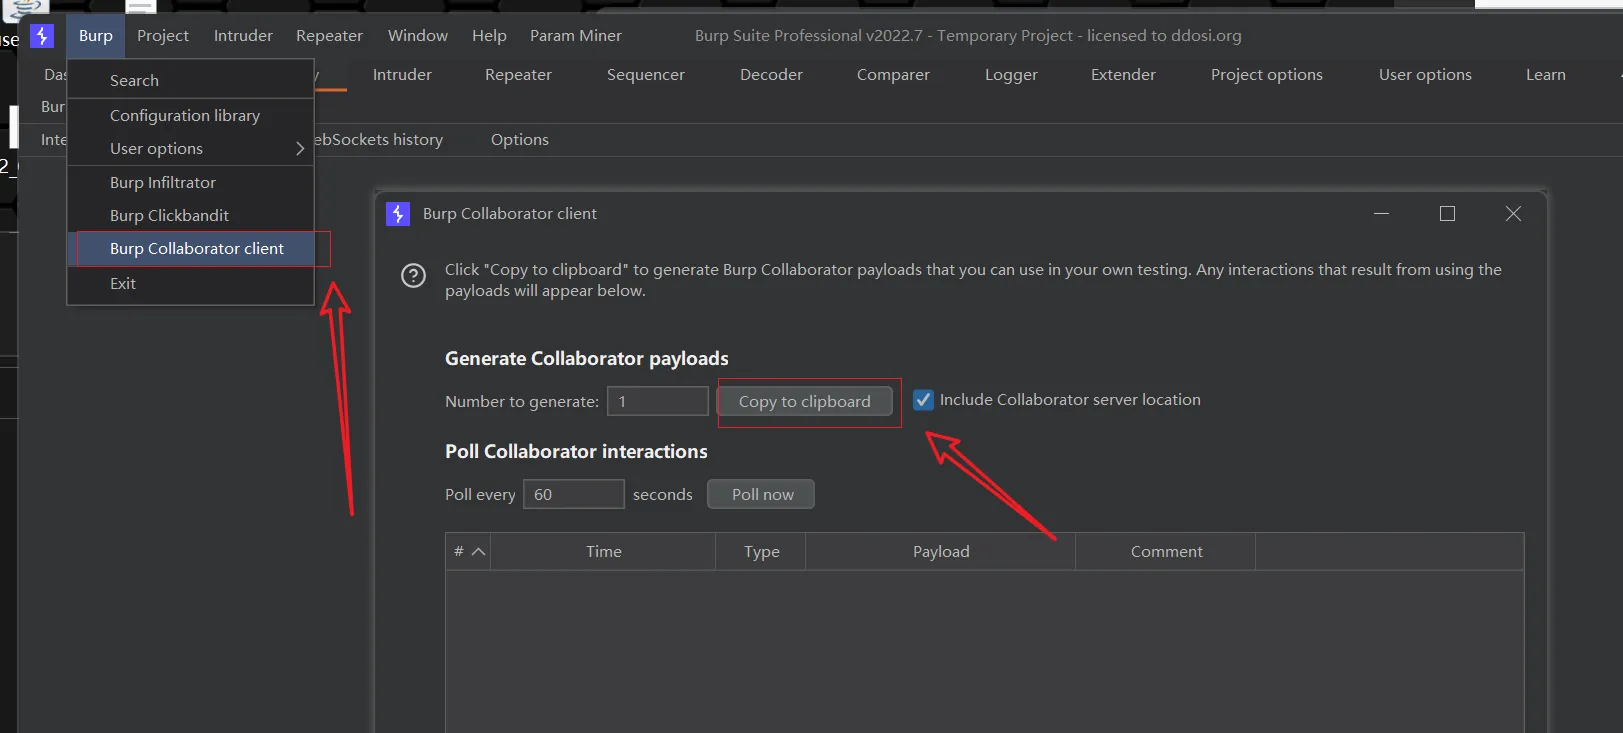Minimize the Burp Collaborator client dialog

click(1381, 214)
